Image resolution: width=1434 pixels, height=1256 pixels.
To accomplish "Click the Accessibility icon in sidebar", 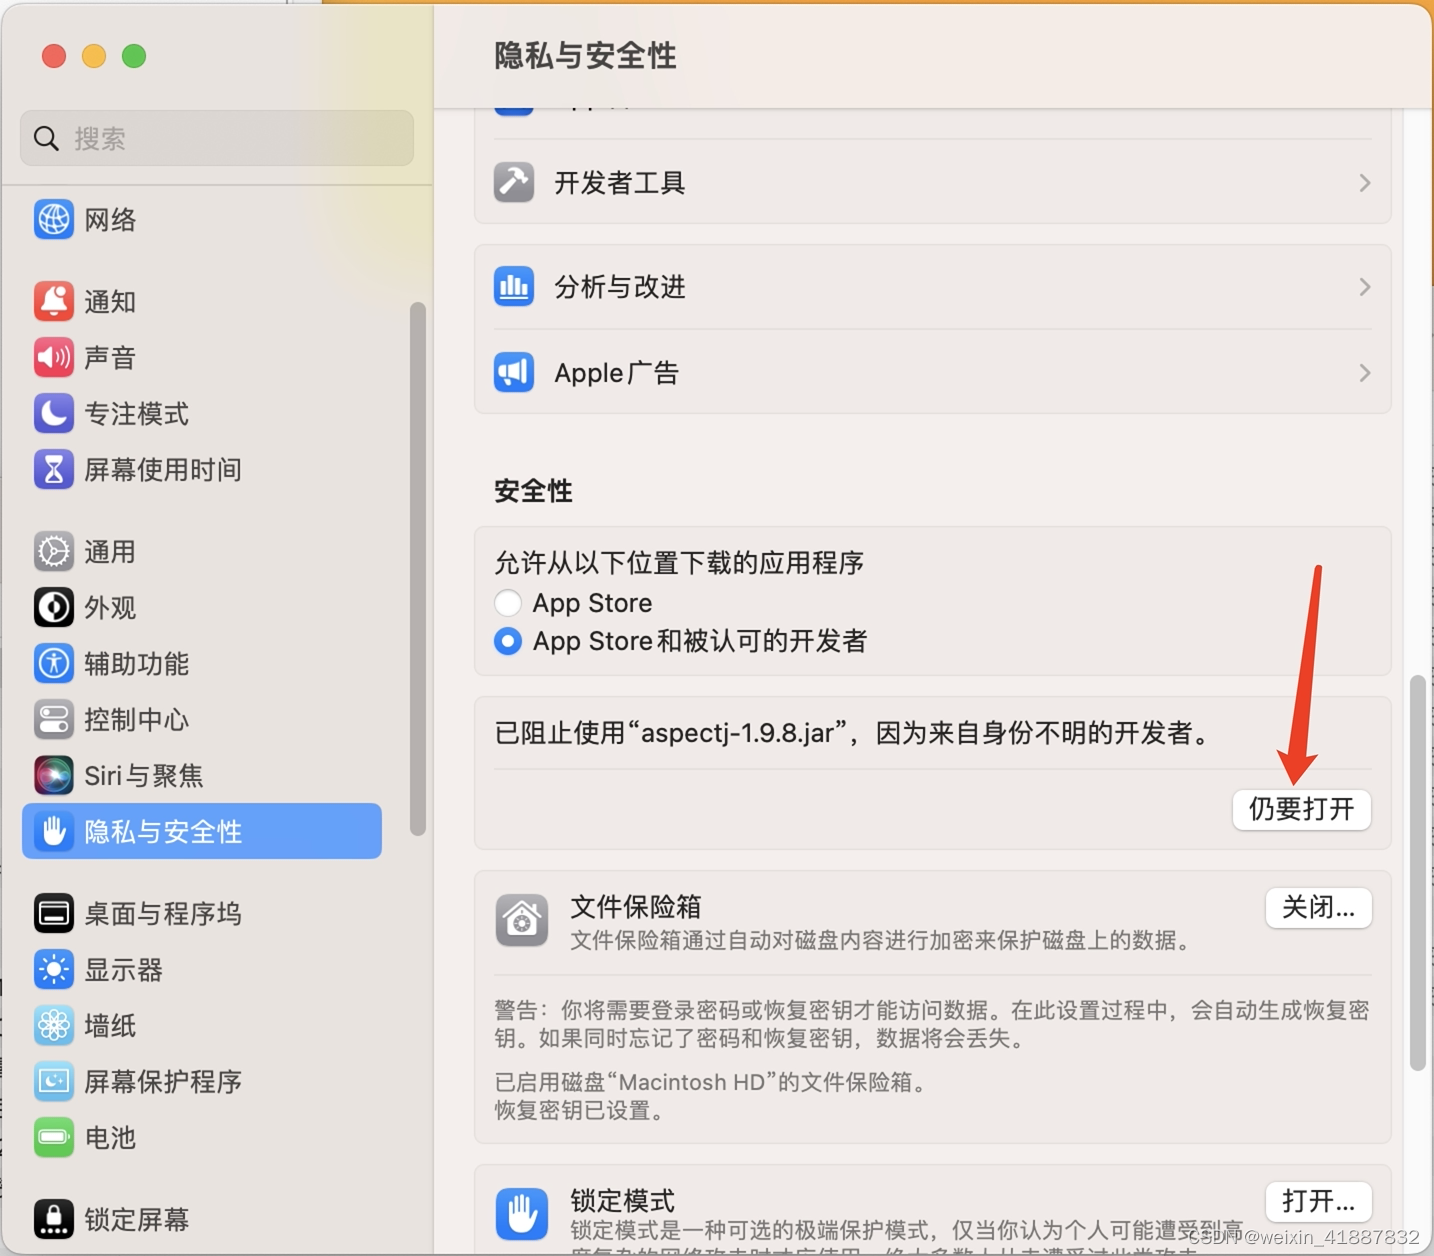I will tap(54, 663).
